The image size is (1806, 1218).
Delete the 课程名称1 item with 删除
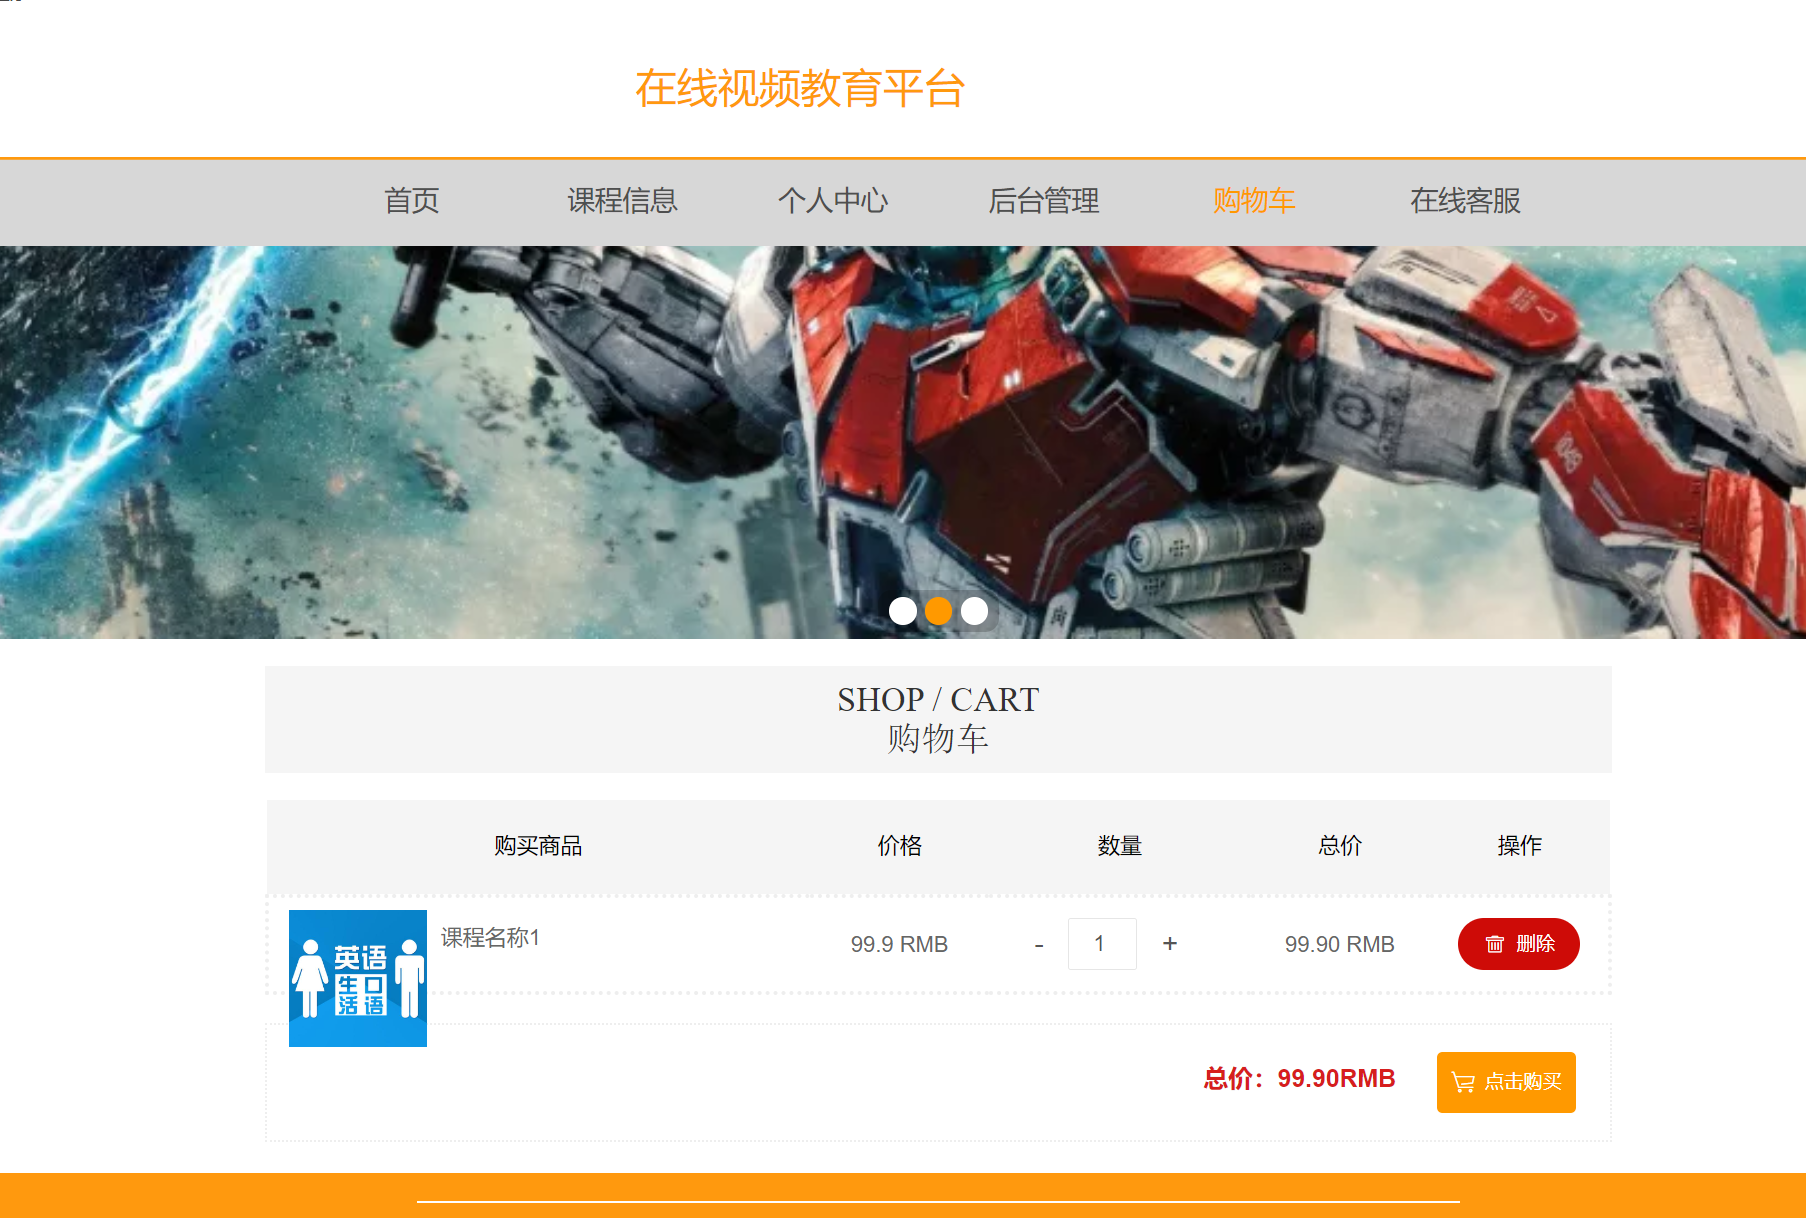pyautogui.click(x=1518, y=944)
